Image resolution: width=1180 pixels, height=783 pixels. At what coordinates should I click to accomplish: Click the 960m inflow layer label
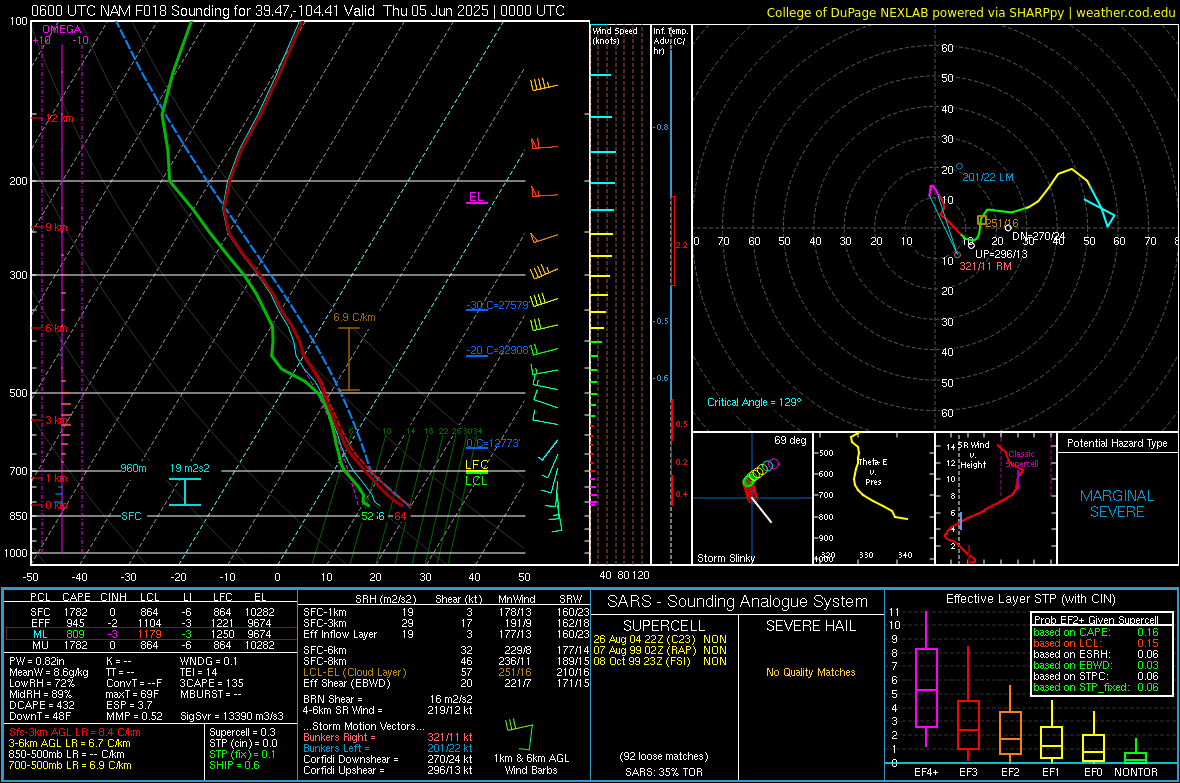tap(133, 468)
